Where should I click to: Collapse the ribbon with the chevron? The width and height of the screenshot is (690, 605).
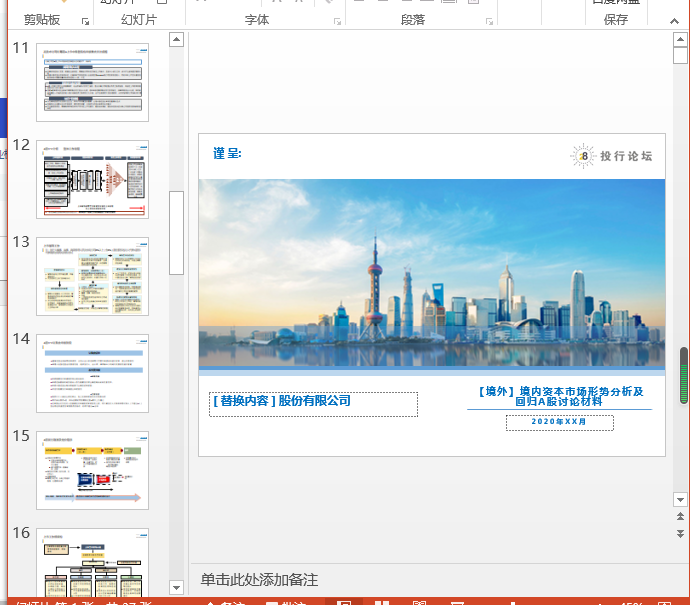coord(674,21)
